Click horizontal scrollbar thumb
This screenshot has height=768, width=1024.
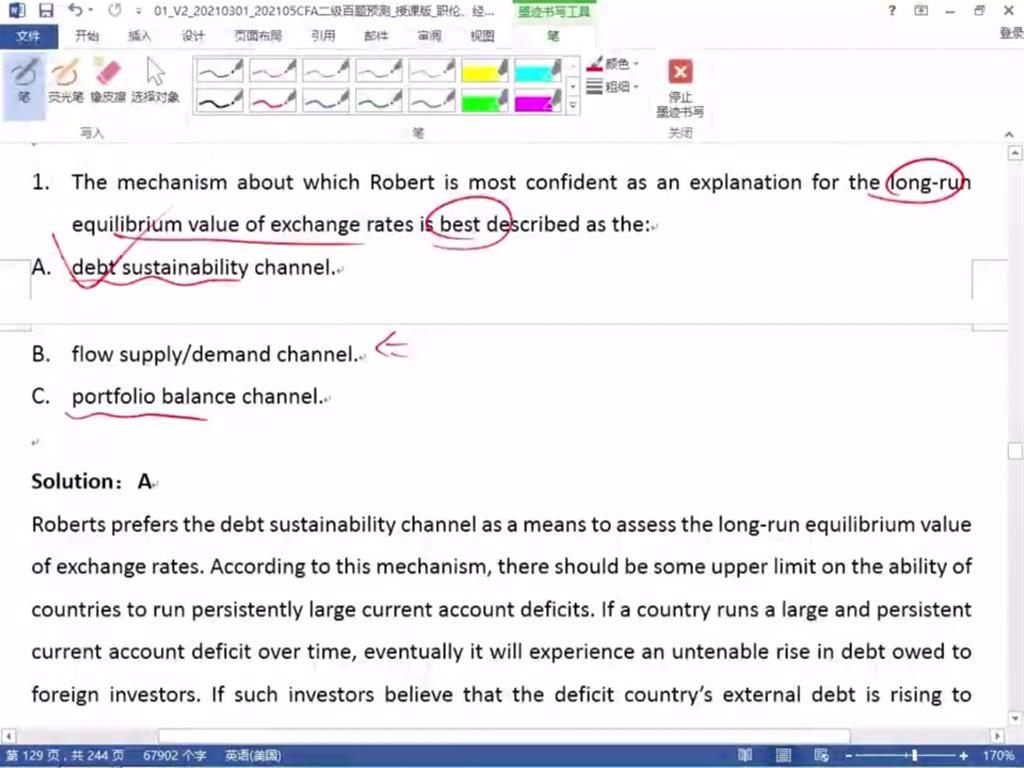pos(504,736)
